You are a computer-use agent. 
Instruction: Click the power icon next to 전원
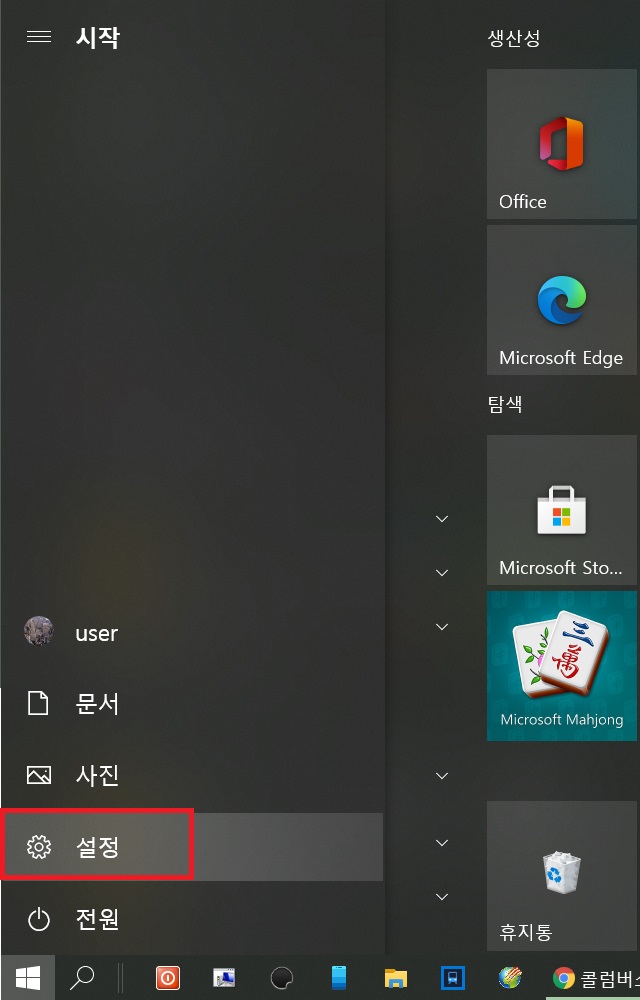point(39,919)
